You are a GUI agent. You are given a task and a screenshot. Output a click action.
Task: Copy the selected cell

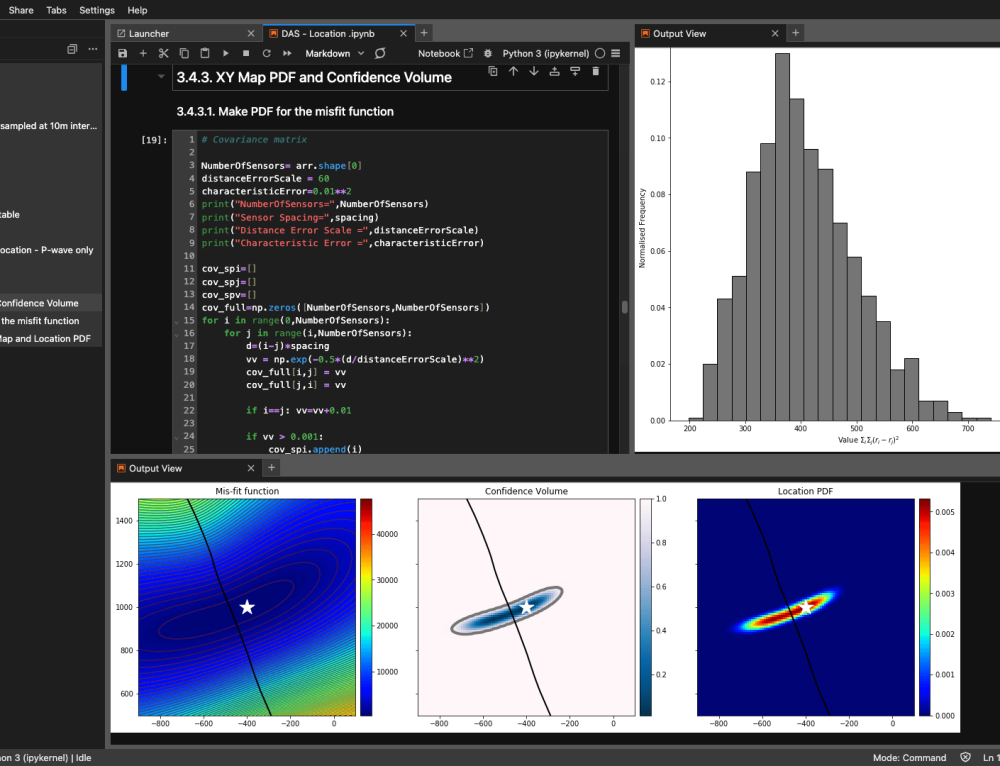click(183, 53)
